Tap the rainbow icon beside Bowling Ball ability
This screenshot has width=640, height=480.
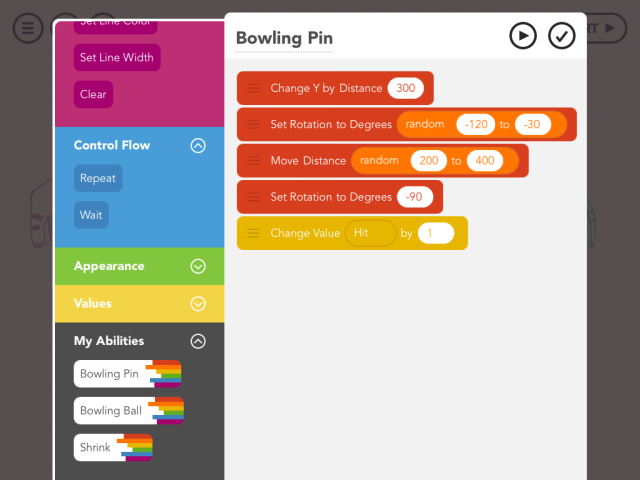click(x=167, y=411)
